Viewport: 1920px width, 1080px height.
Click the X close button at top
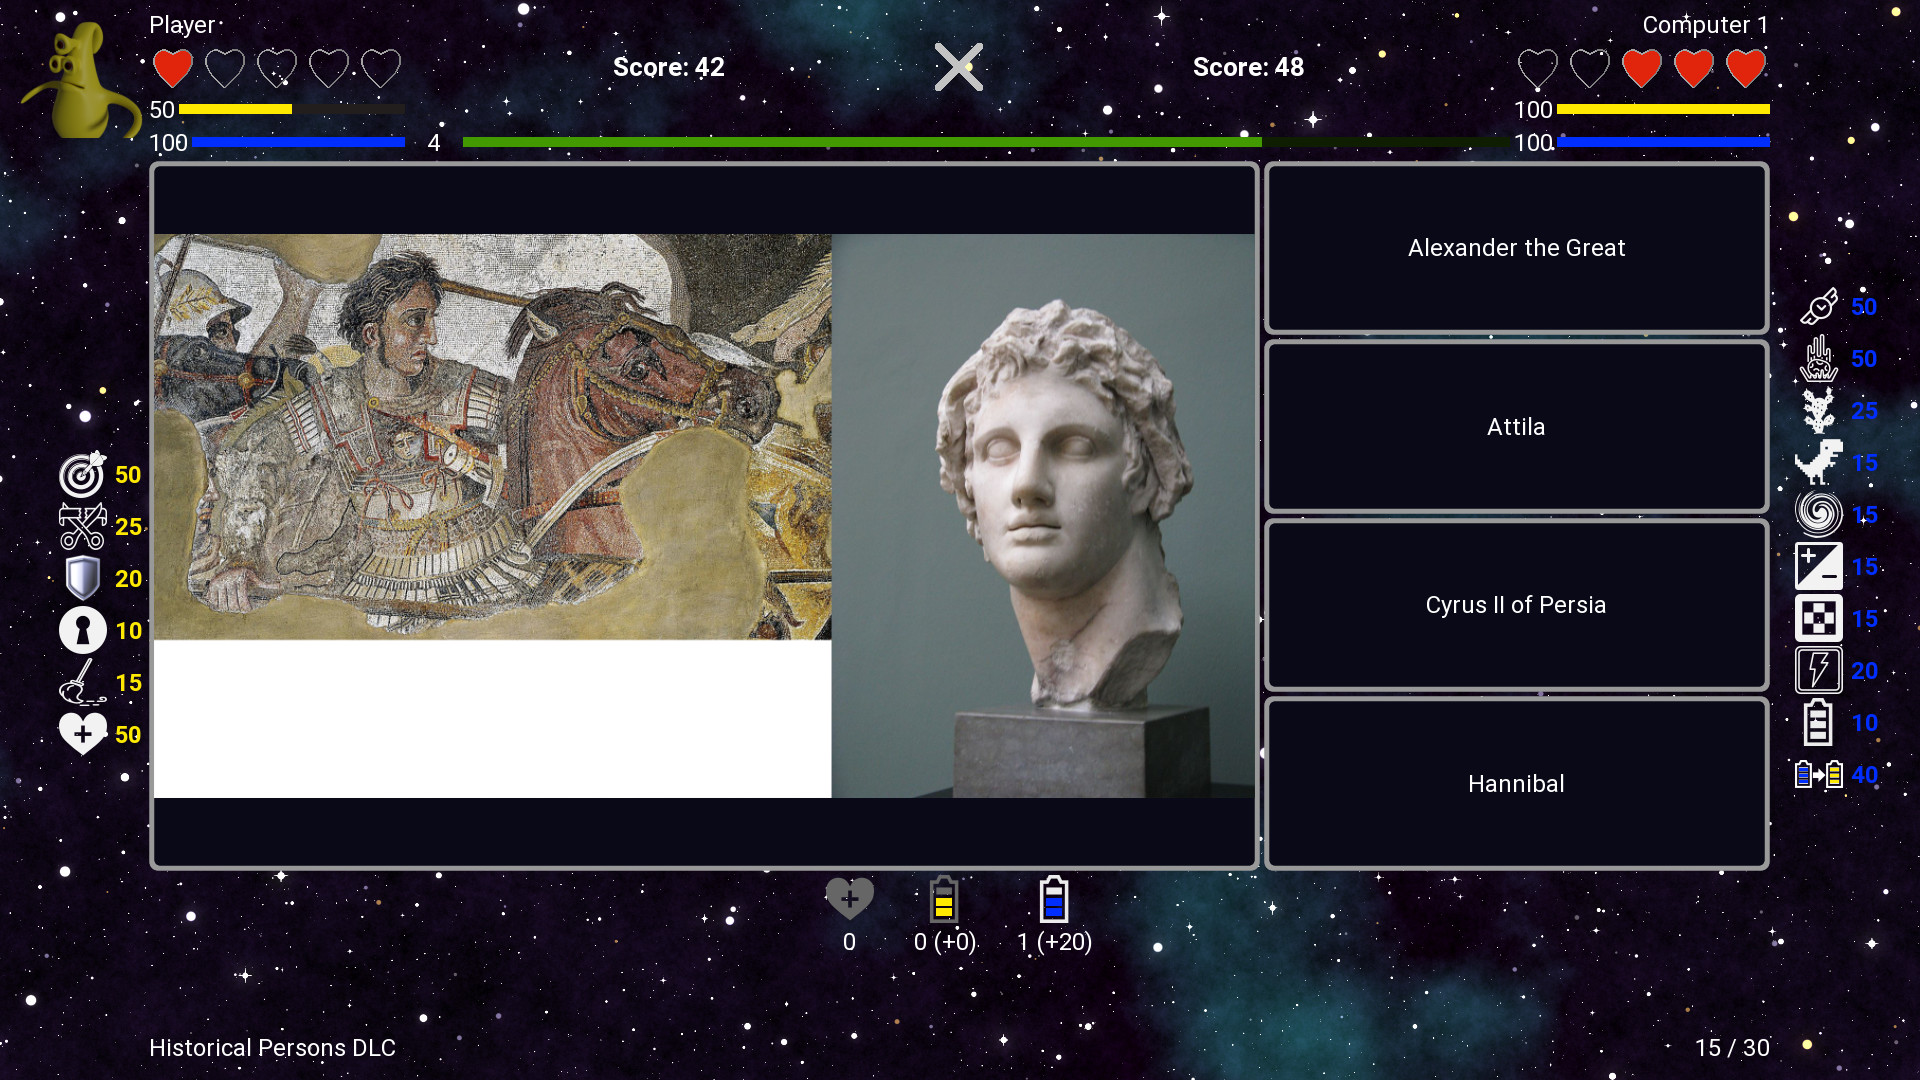pos(958,67)
